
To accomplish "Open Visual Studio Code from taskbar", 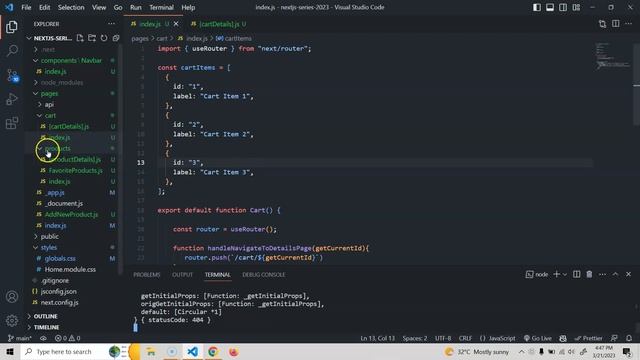I will pyautogui.click(x=193, y=351).
